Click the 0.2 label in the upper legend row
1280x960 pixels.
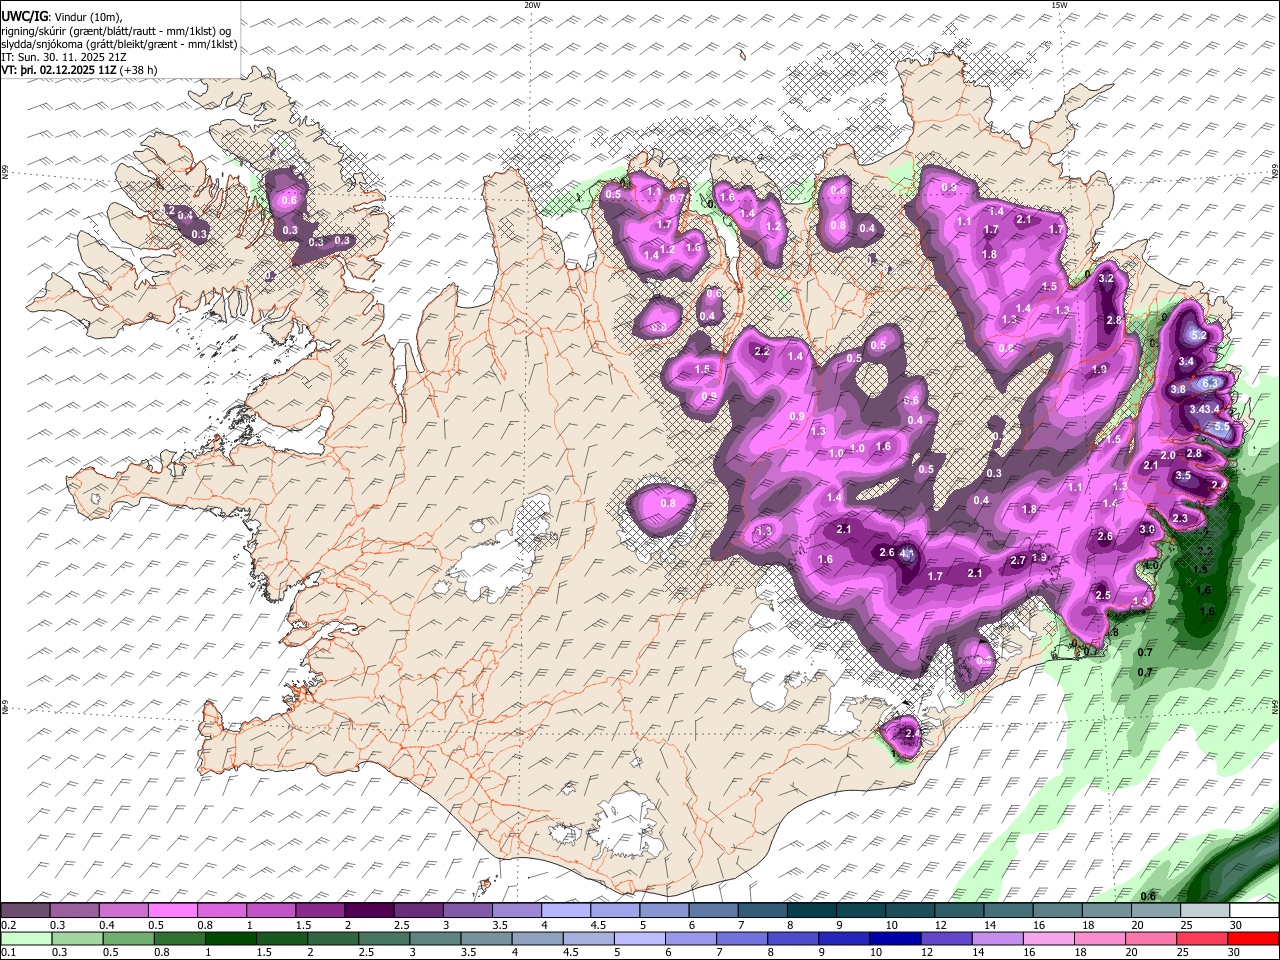click(x=9, y=924)
